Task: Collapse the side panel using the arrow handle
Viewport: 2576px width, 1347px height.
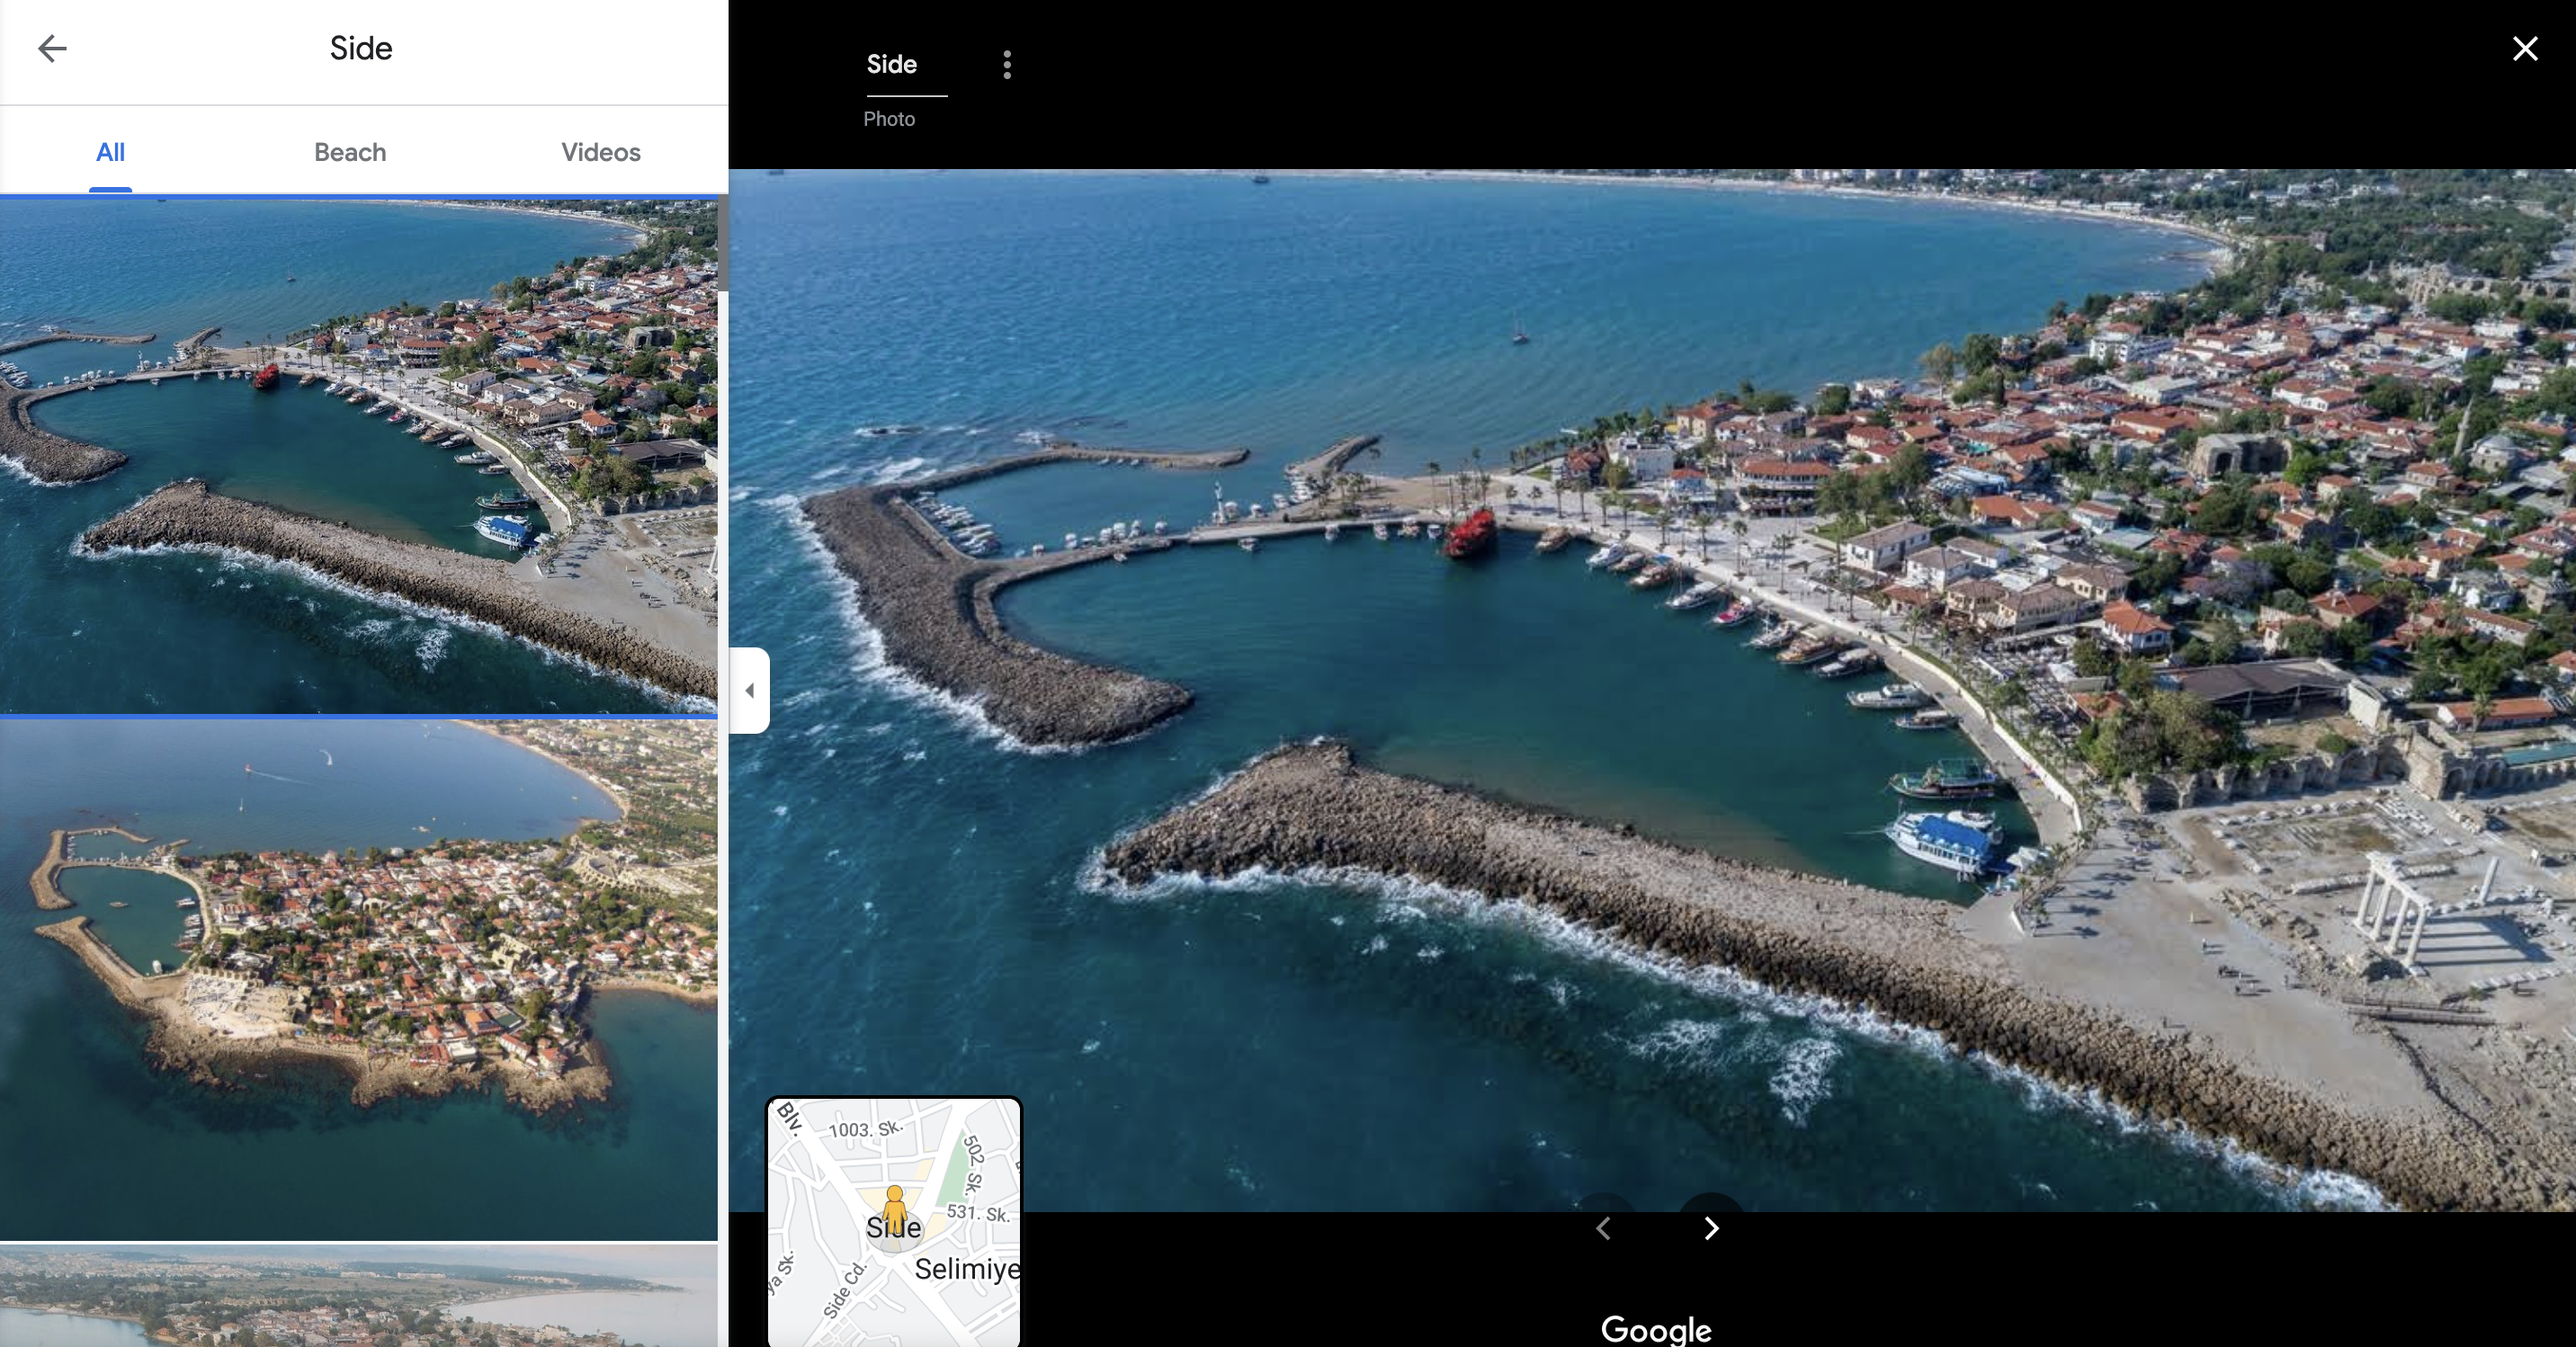Action: 749,690
